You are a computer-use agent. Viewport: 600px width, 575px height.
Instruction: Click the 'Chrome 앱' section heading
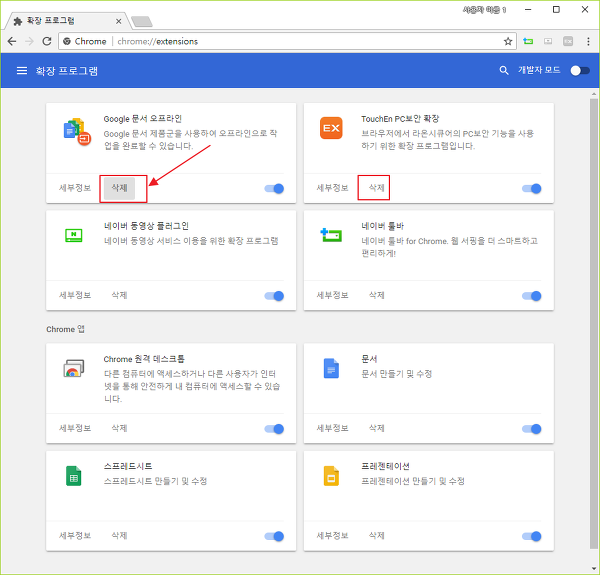[65, 329]
